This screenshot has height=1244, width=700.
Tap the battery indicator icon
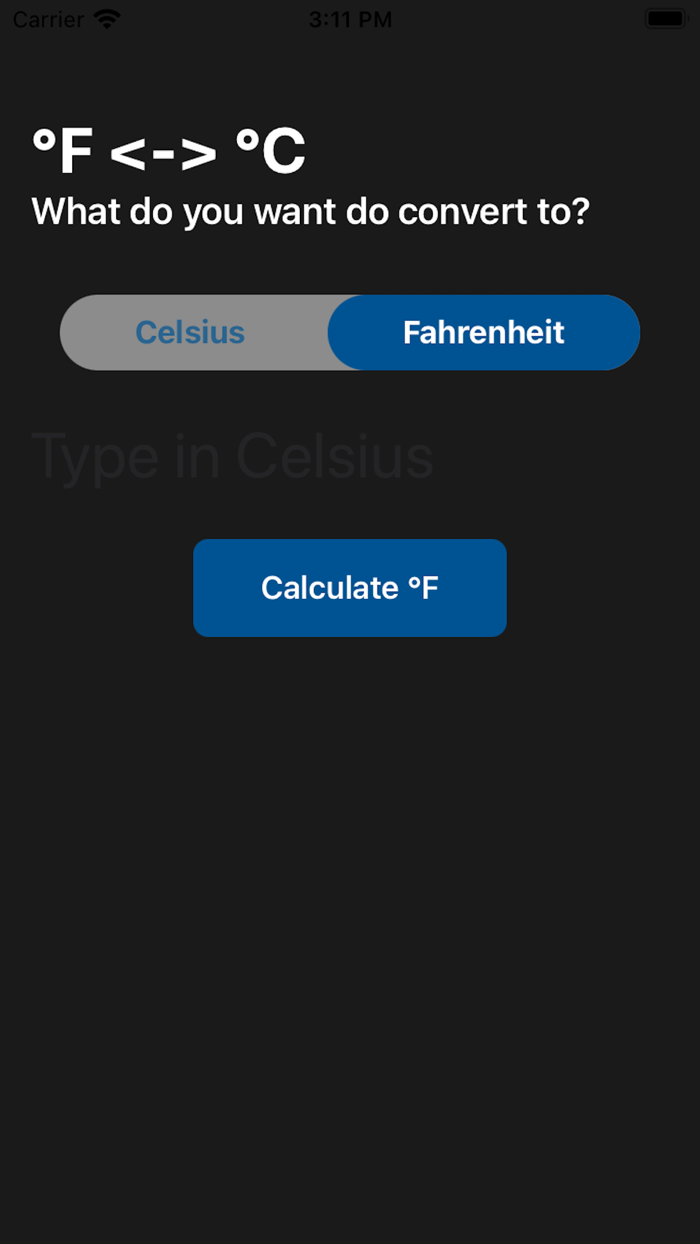[x=665, y=17]
